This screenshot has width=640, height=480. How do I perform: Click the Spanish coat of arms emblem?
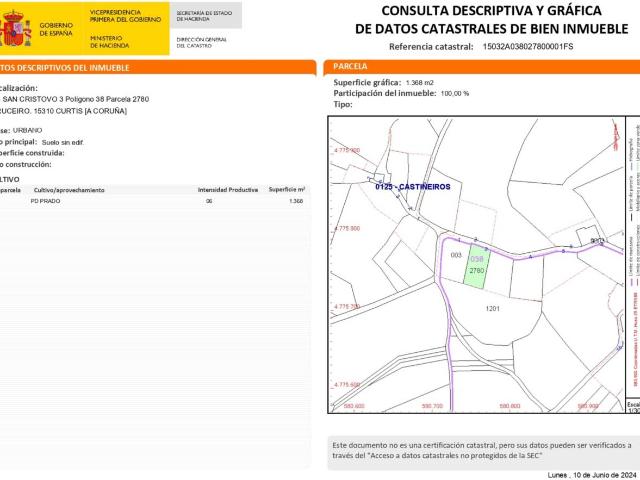16,29
